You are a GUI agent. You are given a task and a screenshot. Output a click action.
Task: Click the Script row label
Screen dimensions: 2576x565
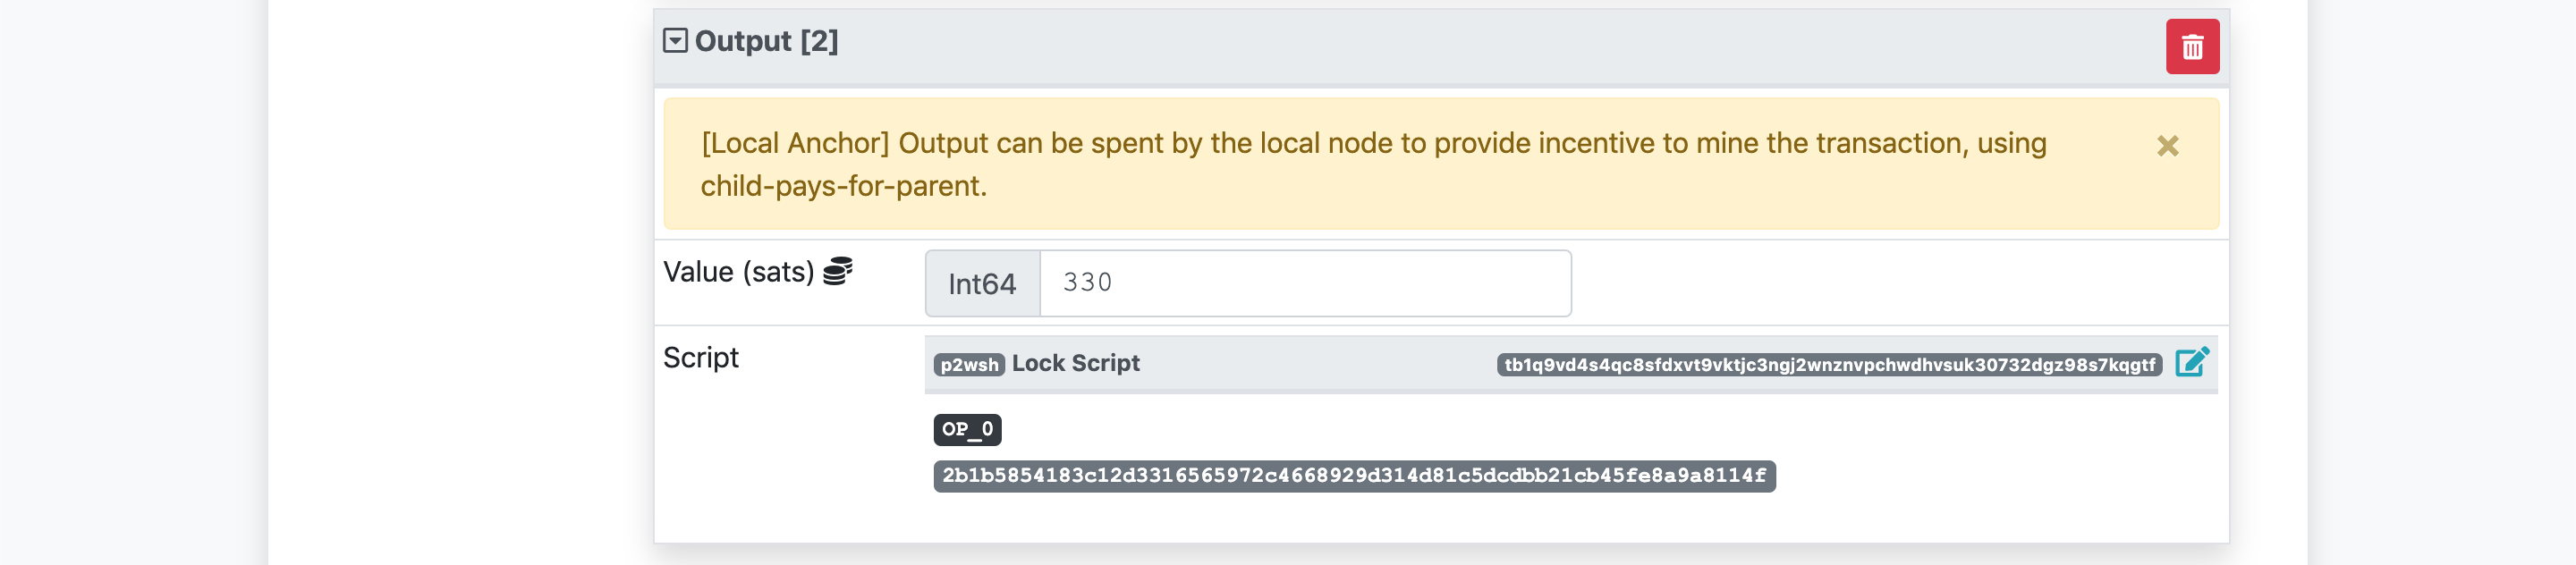[x=700, y=358]
